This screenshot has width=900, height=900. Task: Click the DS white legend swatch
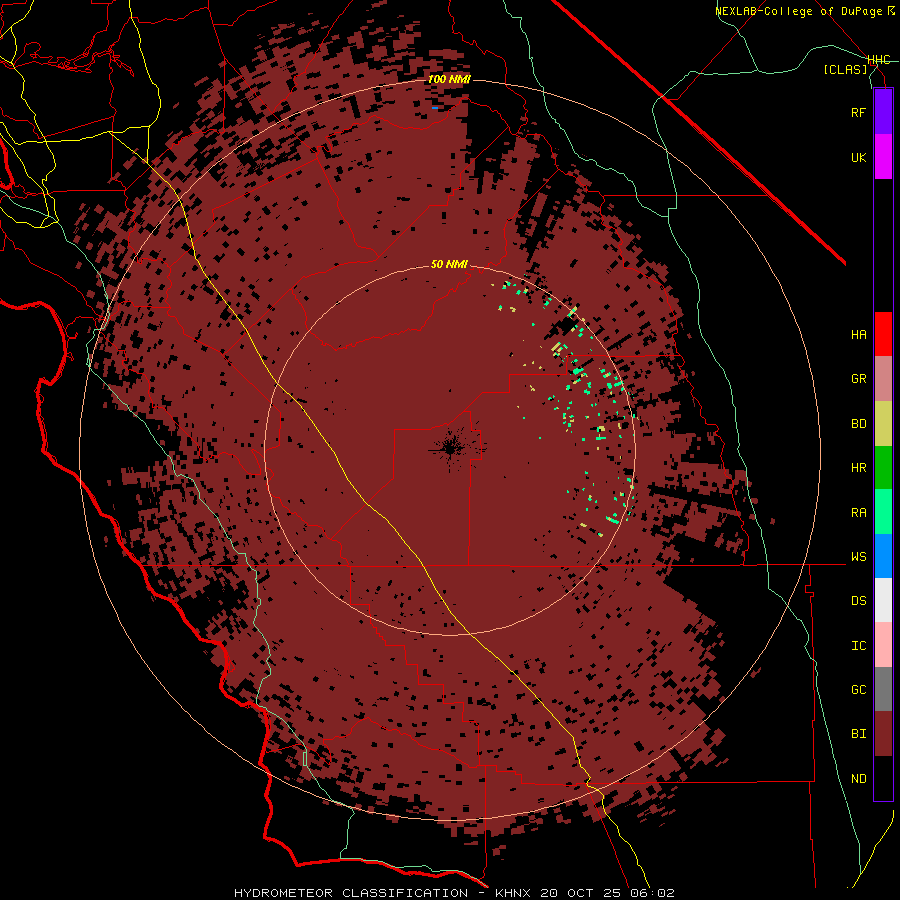point(883,600)
